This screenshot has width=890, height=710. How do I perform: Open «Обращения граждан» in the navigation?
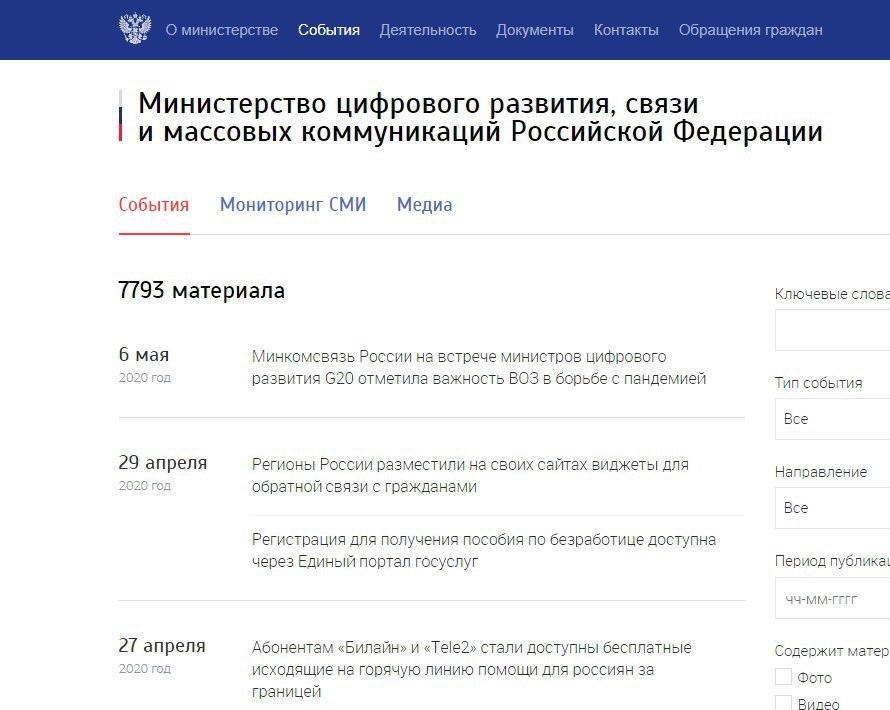(750, 30)
